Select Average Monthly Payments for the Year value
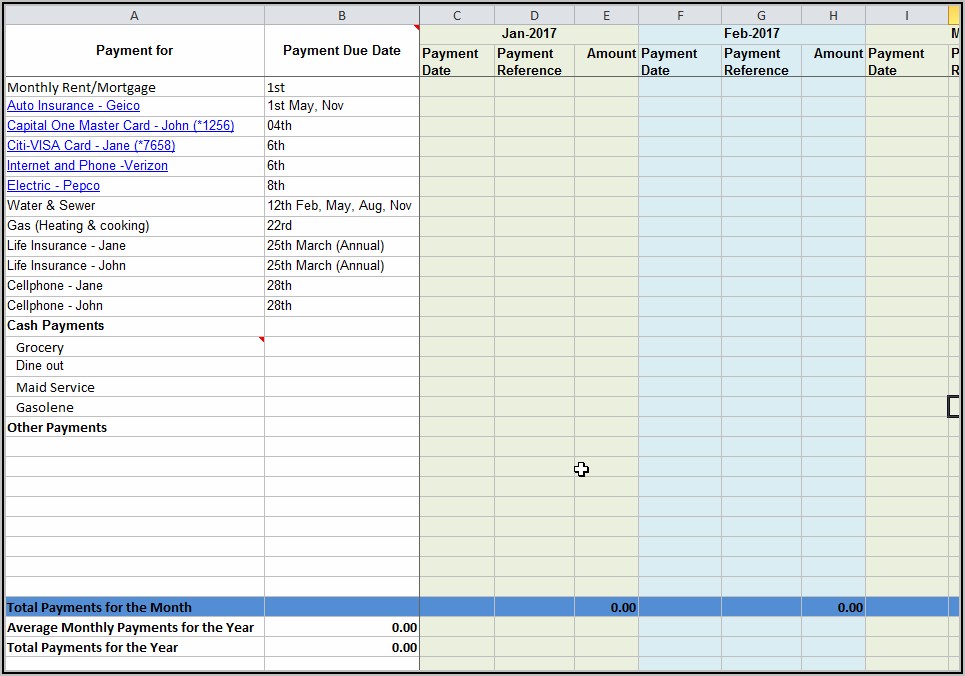965x676 pixels. click(342, 627)
